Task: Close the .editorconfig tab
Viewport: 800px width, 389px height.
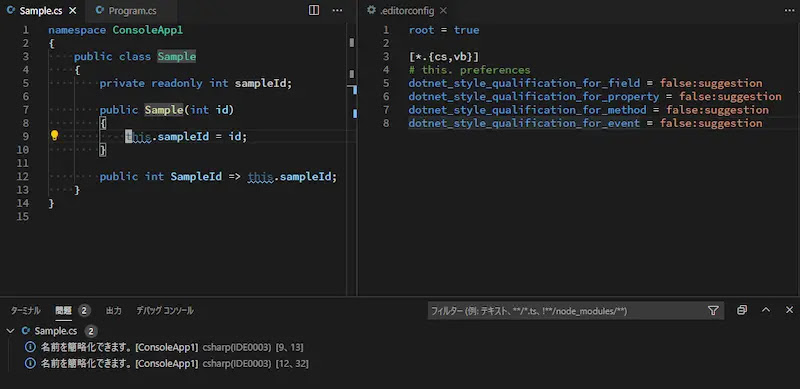Action: (x=443, y=11)
